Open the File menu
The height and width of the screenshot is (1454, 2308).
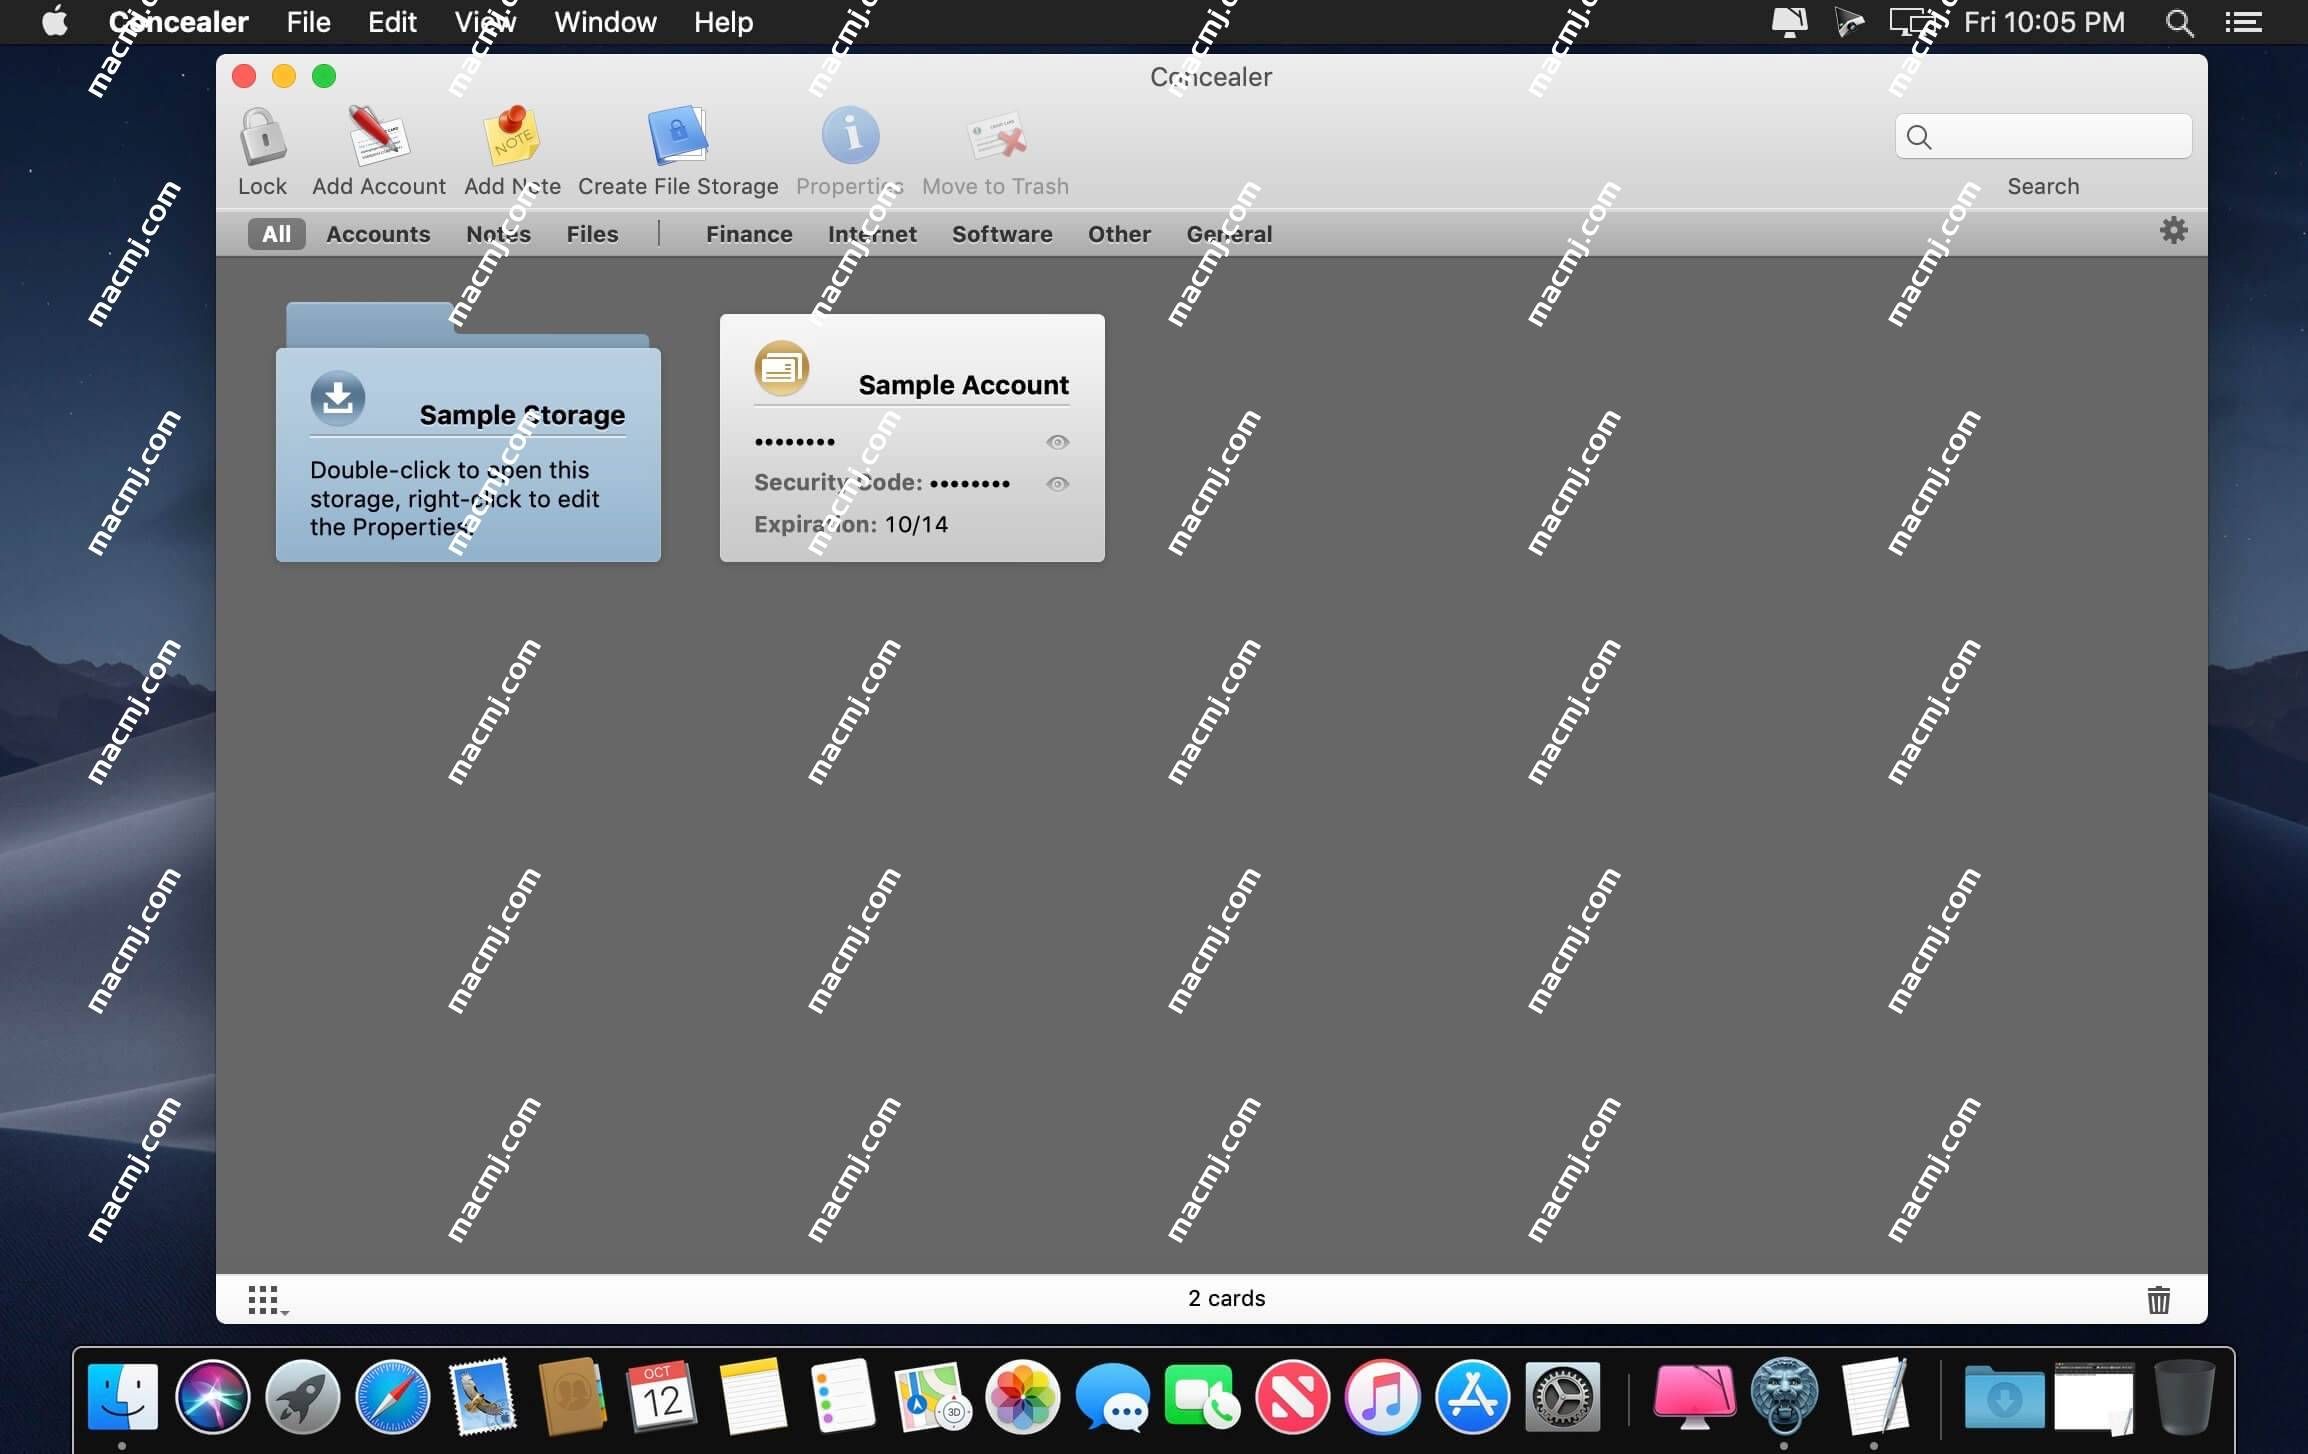point(308,22)
